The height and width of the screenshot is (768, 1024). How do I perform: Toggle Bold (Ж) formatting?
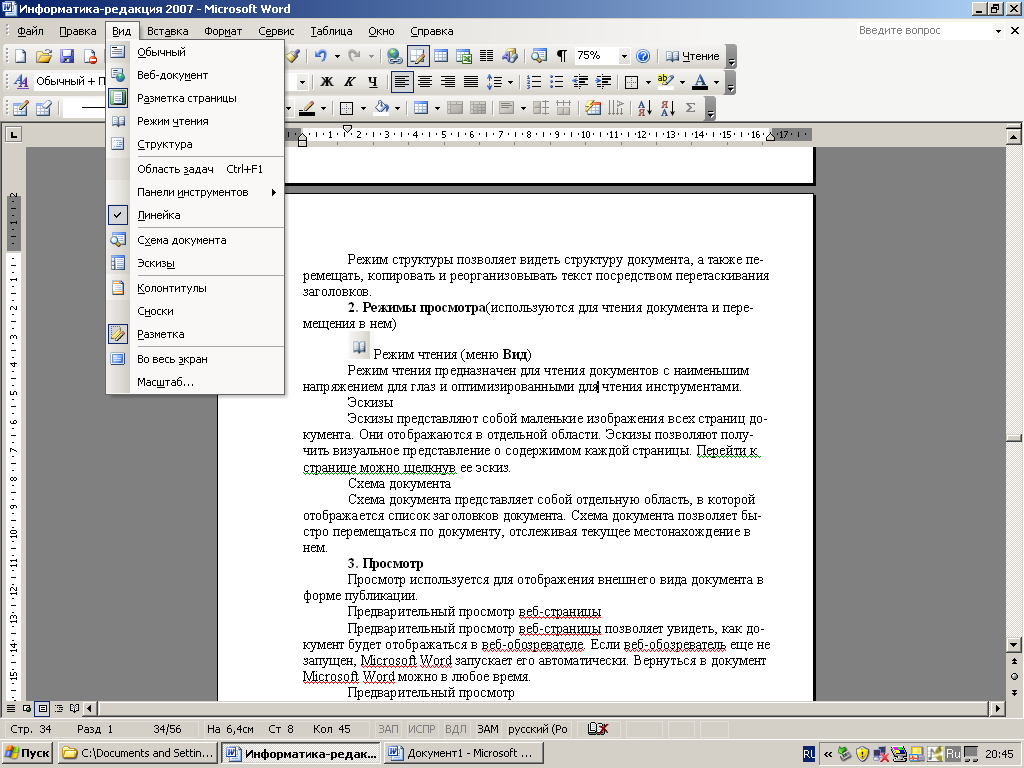tap(327, 82)
